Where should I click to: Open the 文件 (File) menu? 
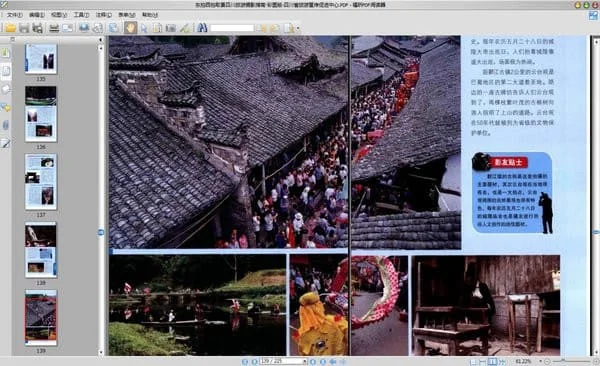15,15
